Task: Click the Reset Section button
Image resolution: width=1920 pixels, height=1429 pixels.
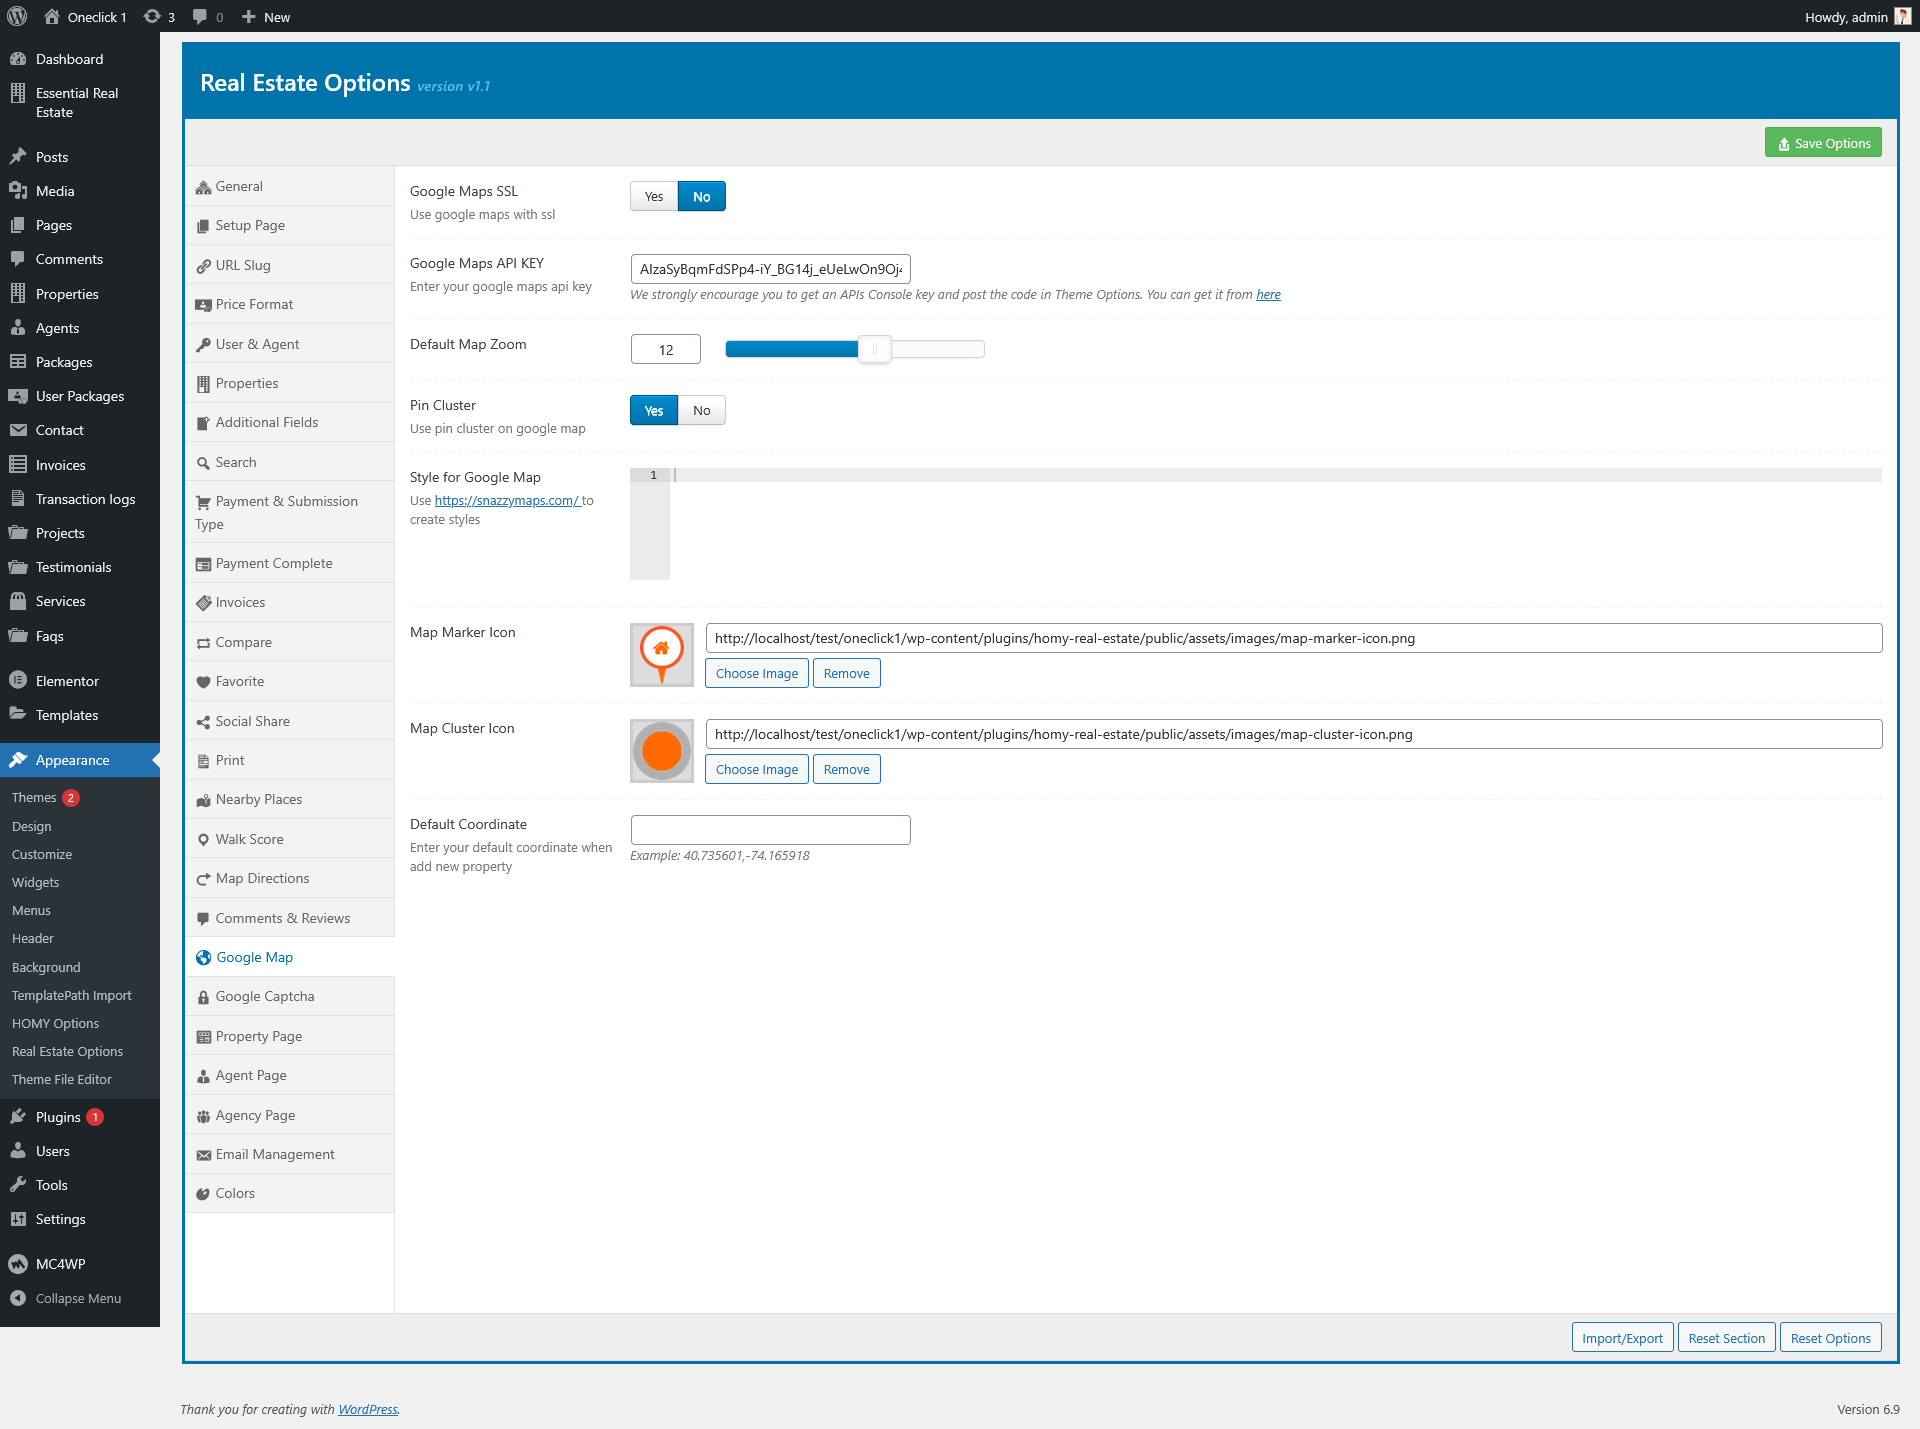Action: pyautogui.click(x=1726, y=1338)
